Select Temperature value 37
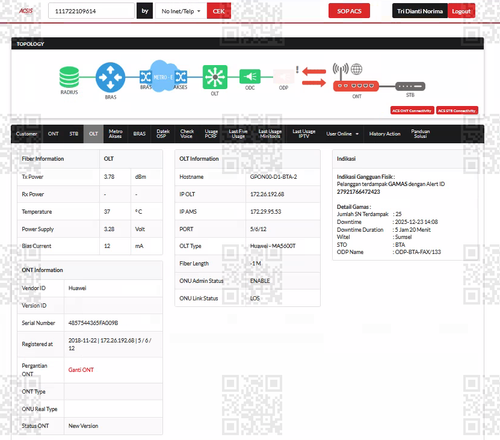The height and width of the screenshot is (440, 500). 107,212
